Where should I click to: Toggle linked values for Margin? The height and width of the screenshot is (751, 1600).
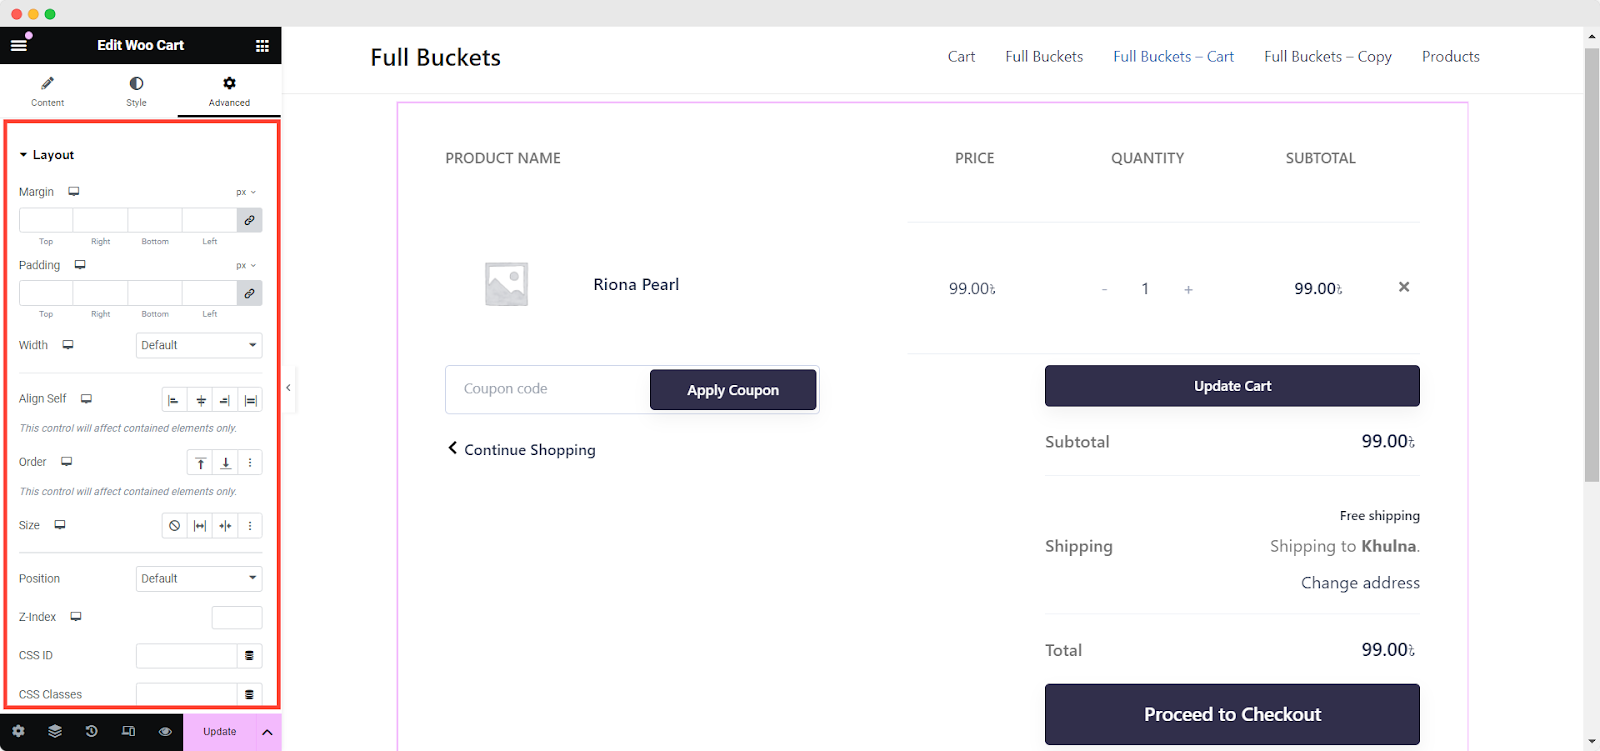[x=248, y=219]
